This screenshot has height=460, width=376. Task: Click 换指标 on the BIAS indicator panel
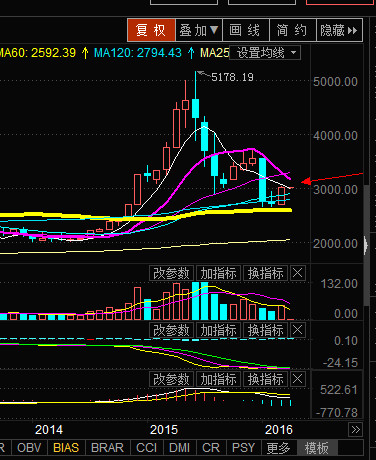(266, 330)
